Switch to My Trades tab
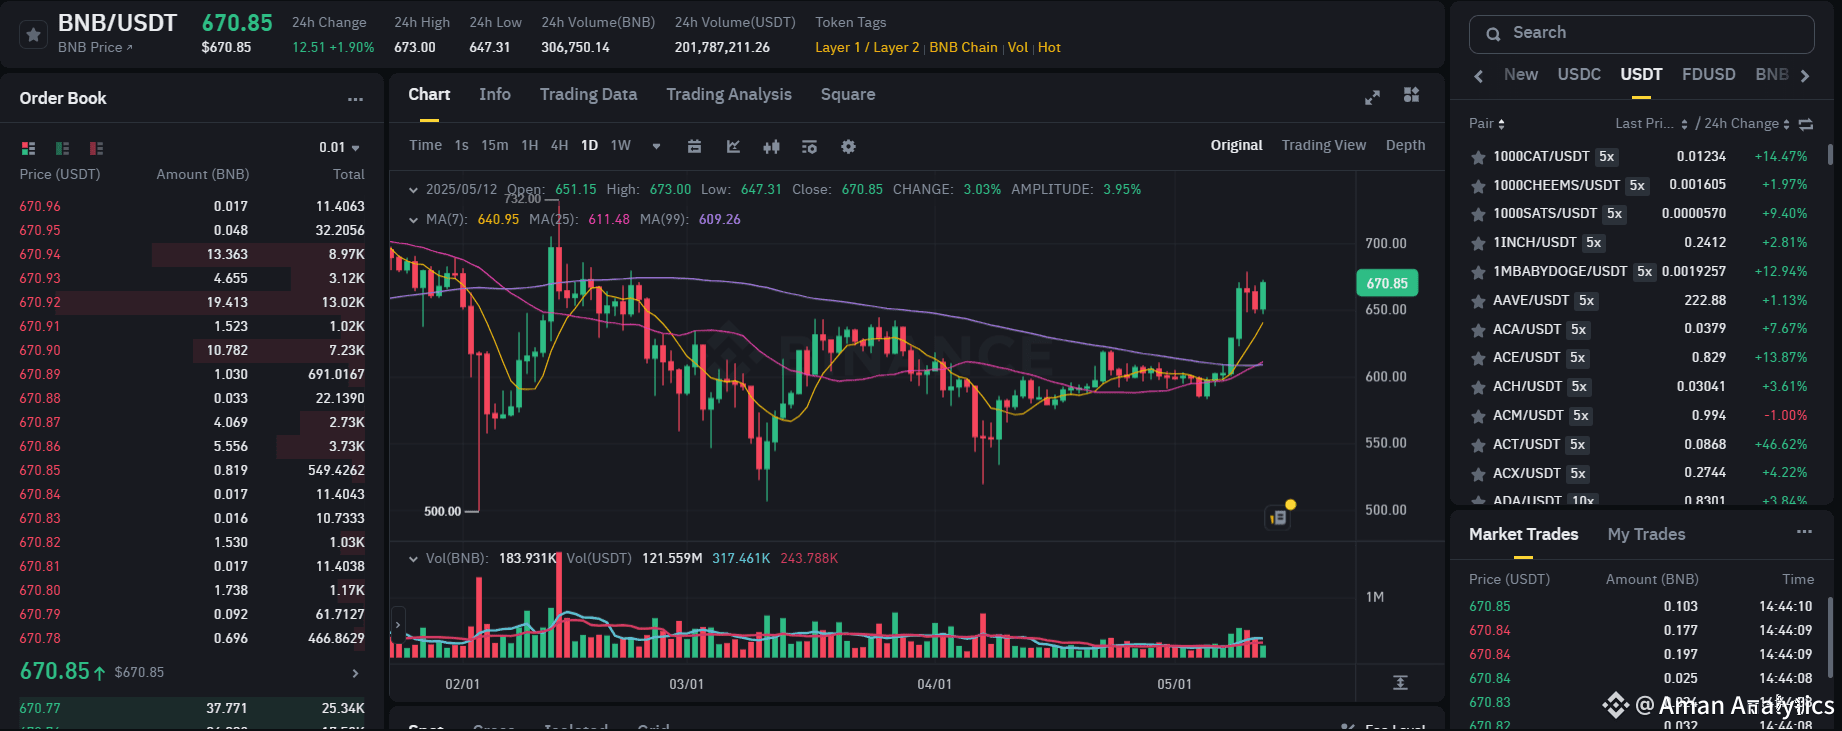This screenshot has height=731, width=1842. tap(1646, 534)
